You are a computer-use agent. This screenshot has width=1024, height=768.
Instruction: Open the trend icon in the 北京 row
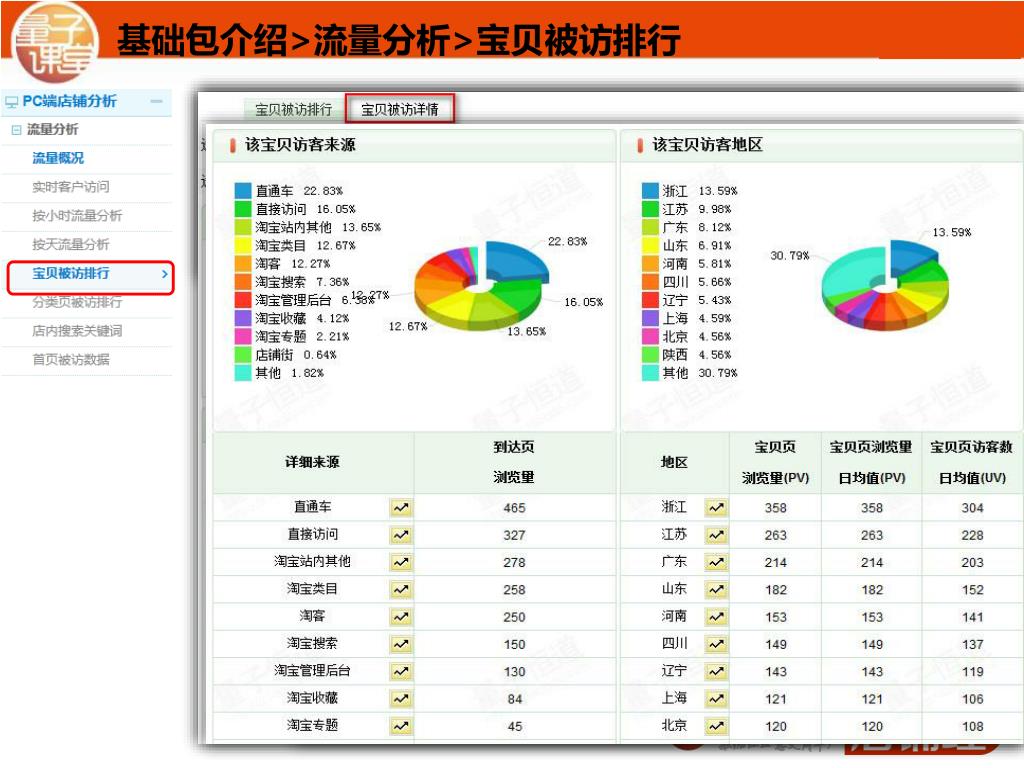(x=716, y=726)
